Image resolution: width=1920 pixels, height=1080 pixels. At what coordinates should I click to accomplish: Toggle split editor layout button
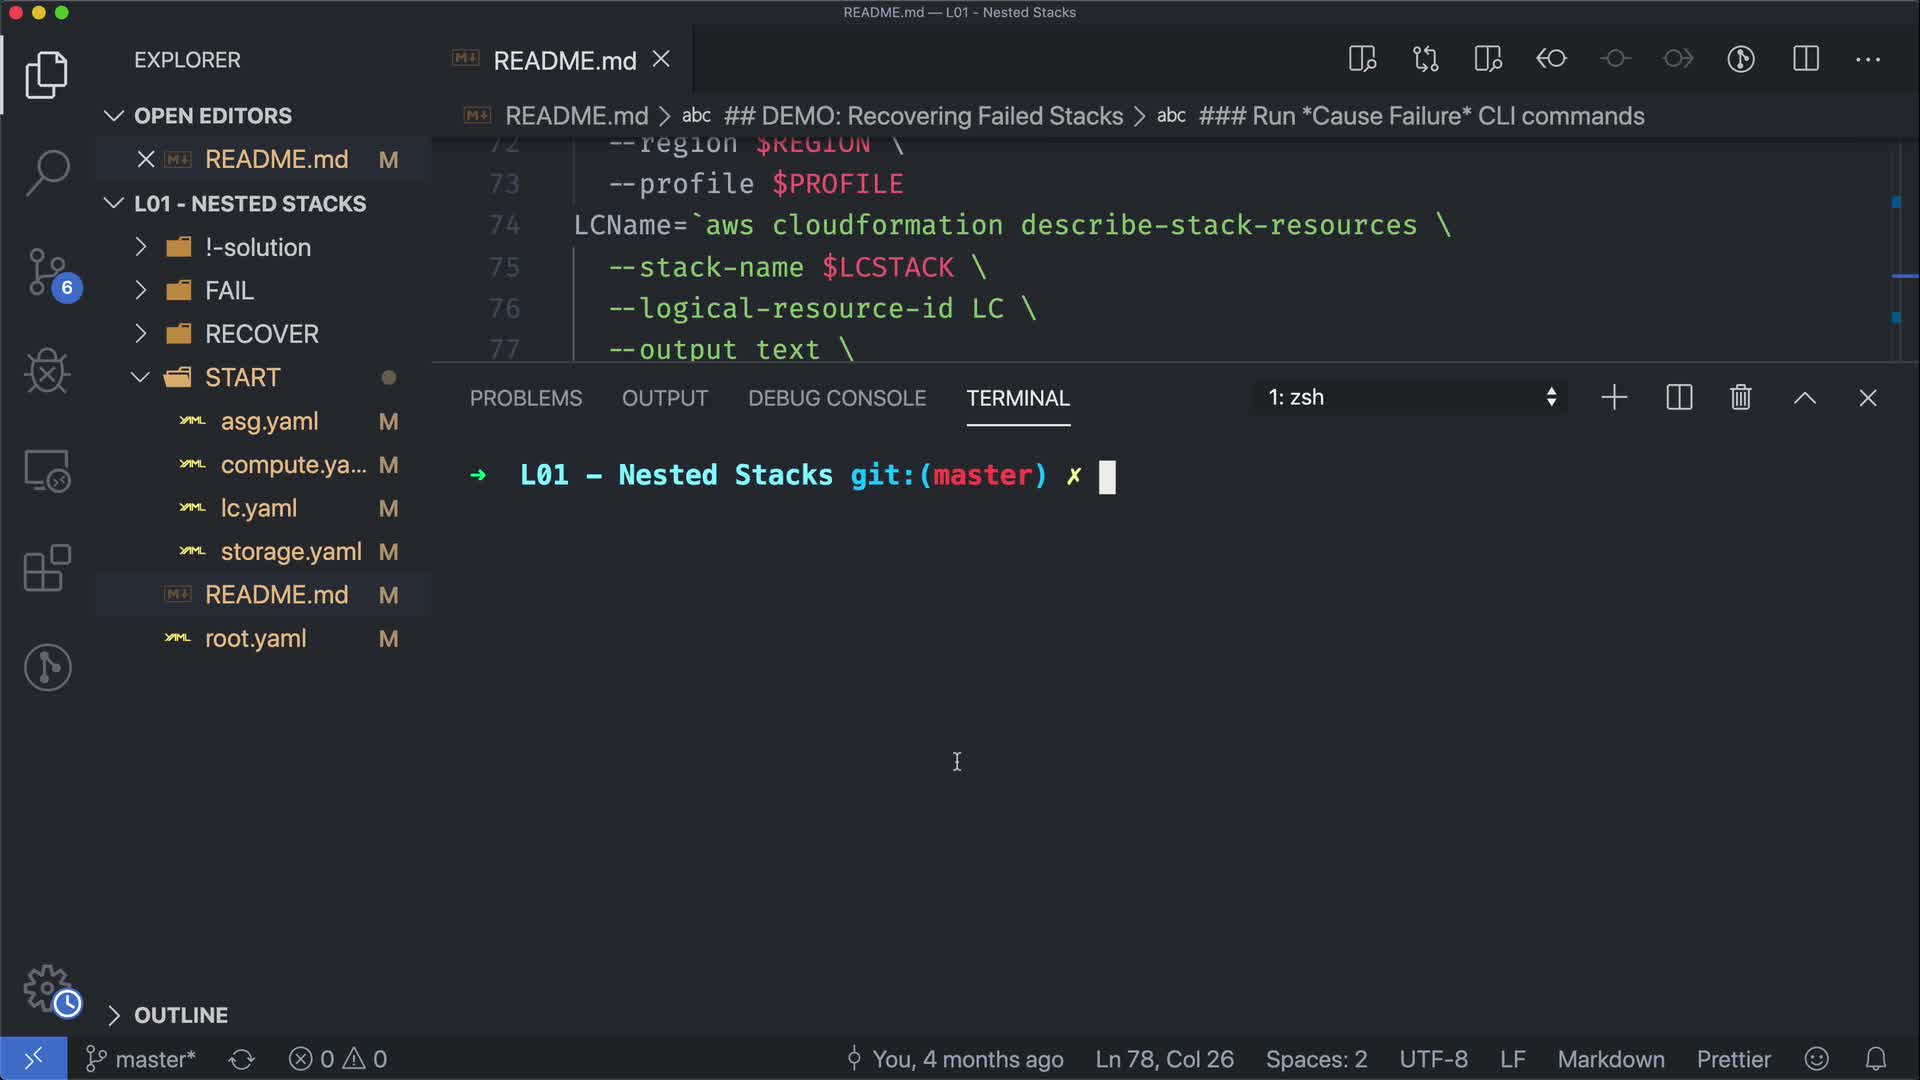pyautogui.click(x=1805, y=59)
